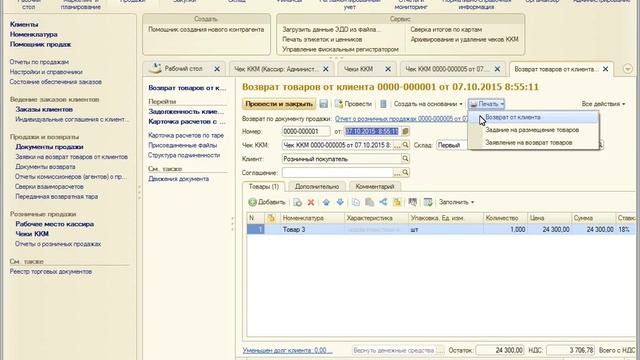Move the row up with blue up arrow
The width and height of the screenshot is (640, 360).
326,202
